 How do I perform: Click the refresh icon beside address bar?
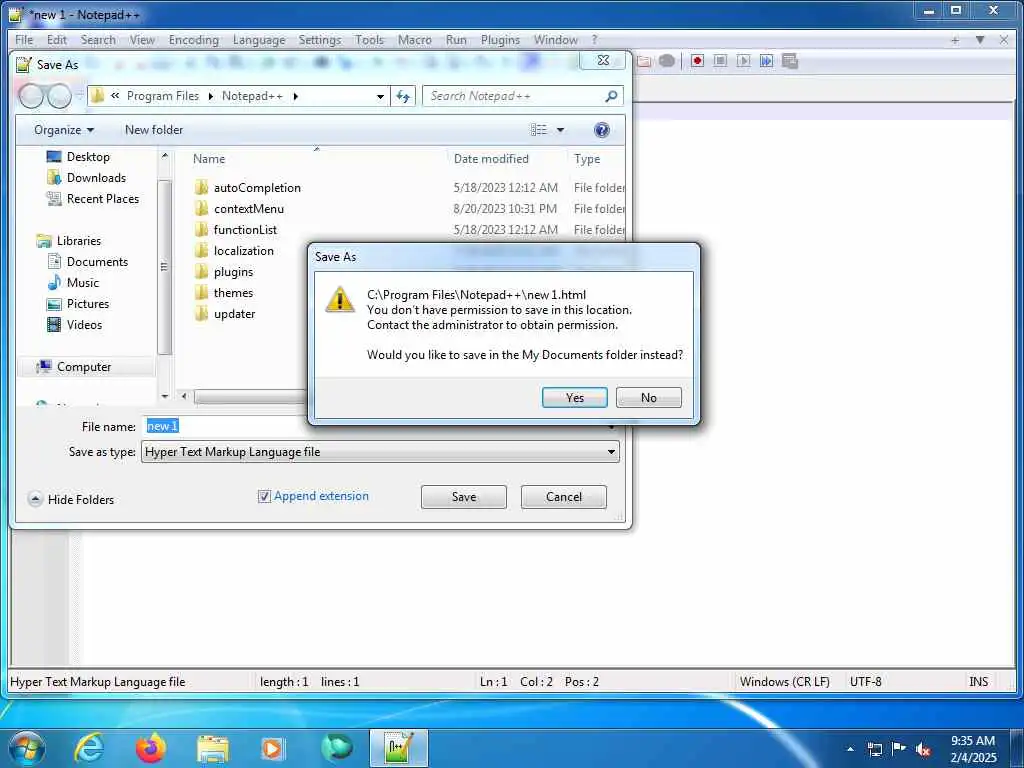tap(403, 97)
